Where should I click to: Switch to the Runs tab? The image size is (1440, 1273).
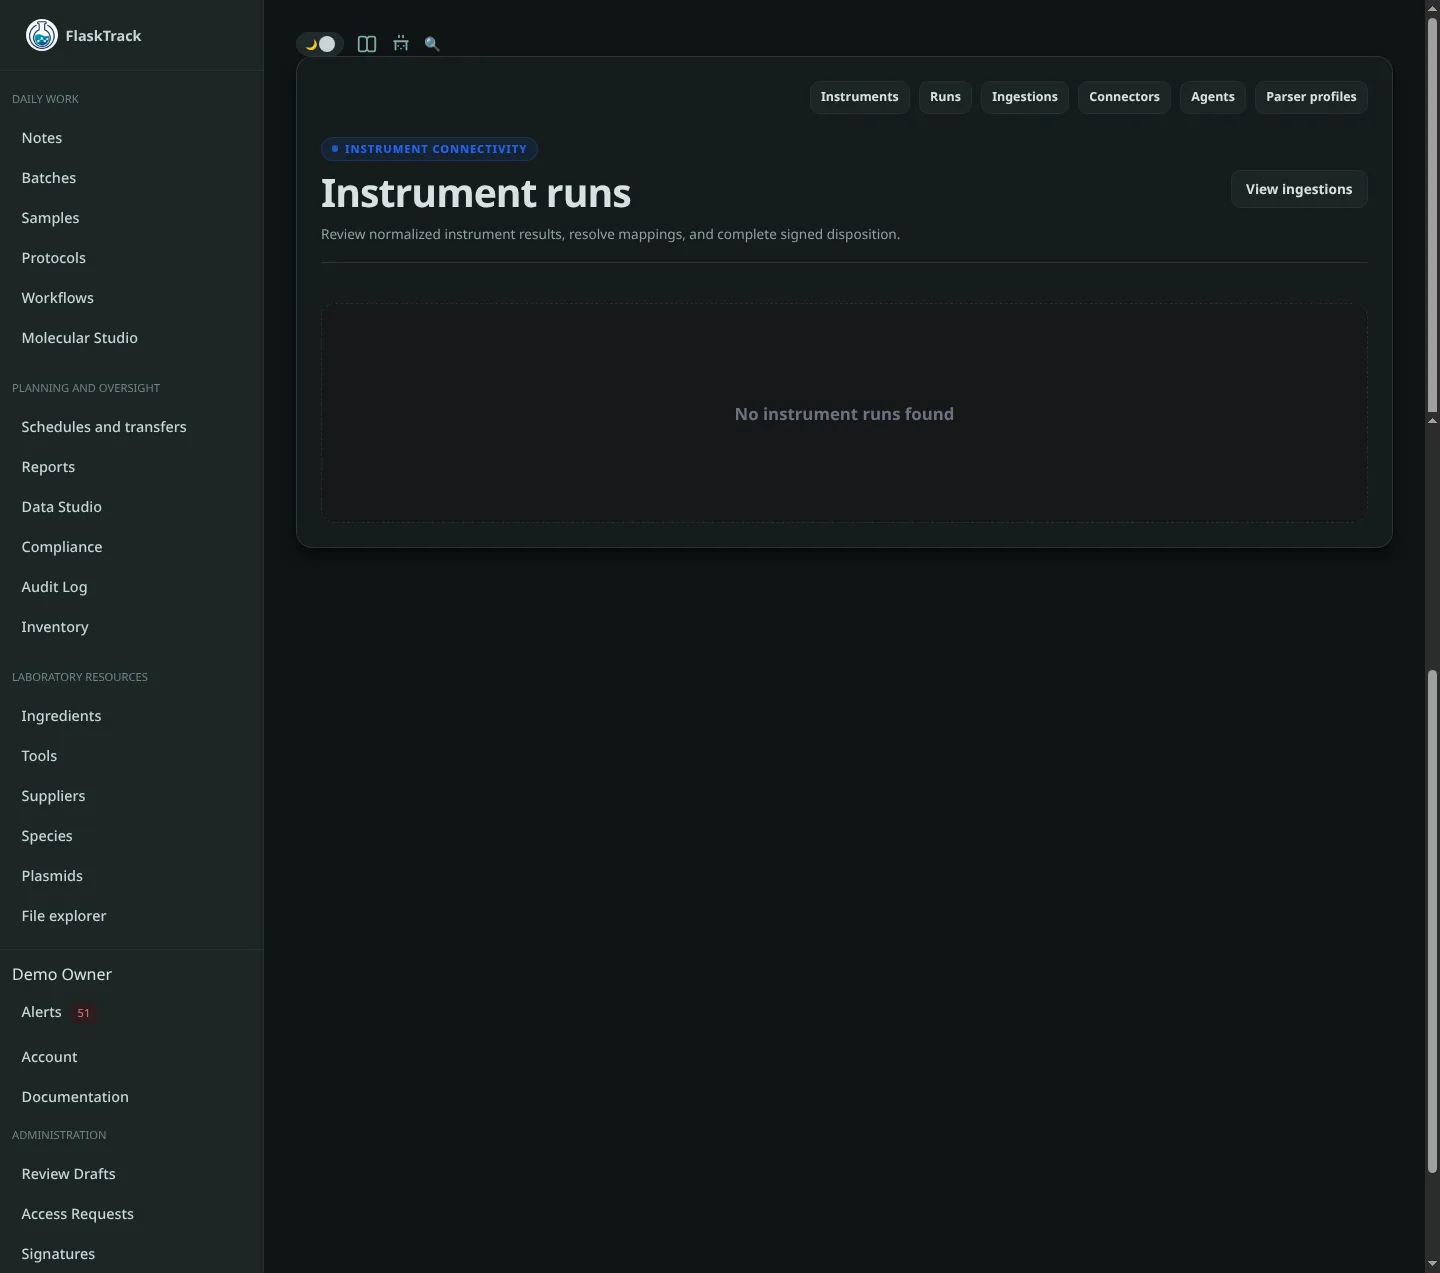tap(945, 97)
